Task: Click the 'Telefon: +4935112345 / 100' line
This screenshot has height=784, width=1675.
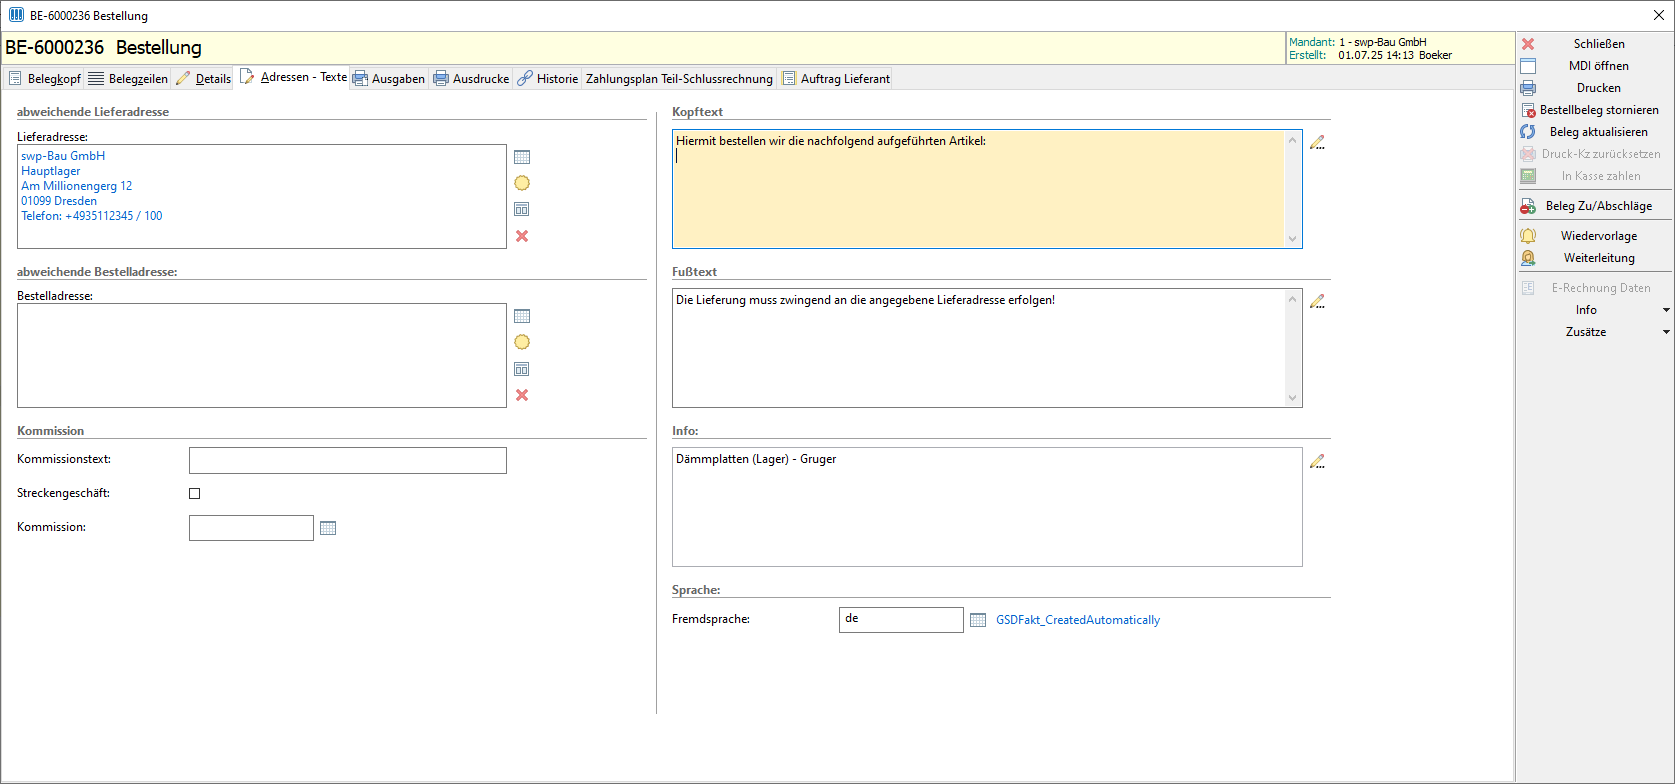Action: click(x=92, y=216)
